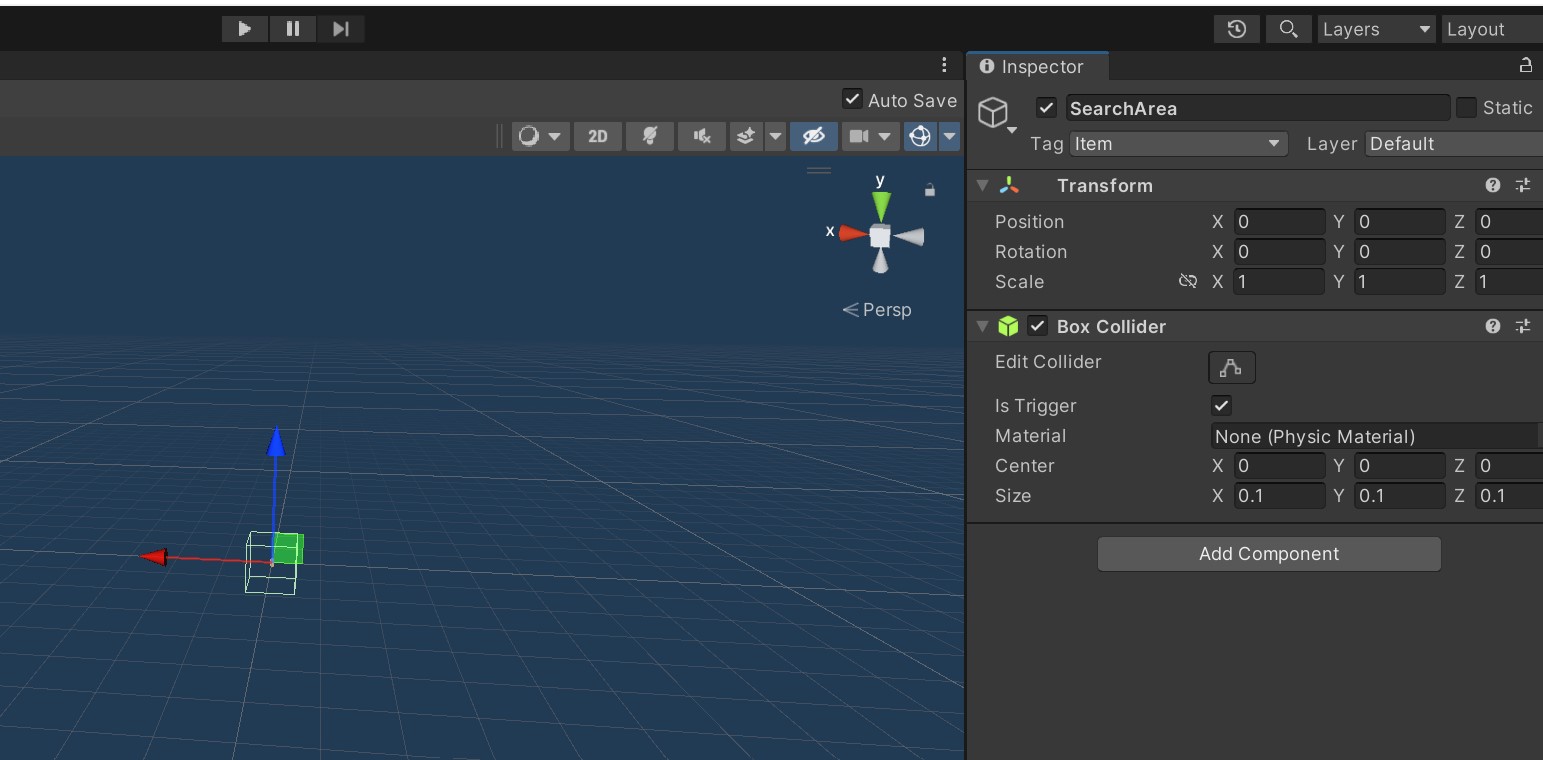Click the Step frame button
1543x760 pixels.
point(341,29)
